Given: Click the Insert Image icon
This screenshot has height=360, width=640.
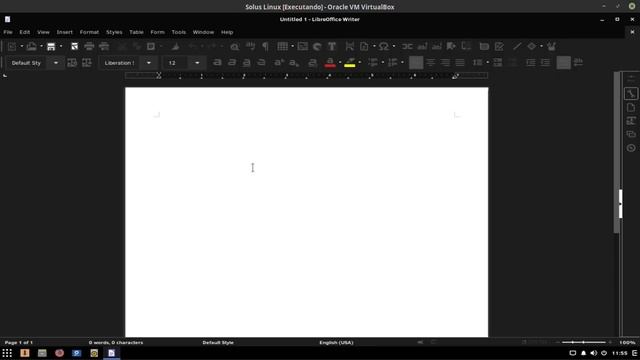Looking at the screenshot, I should 302,47.
